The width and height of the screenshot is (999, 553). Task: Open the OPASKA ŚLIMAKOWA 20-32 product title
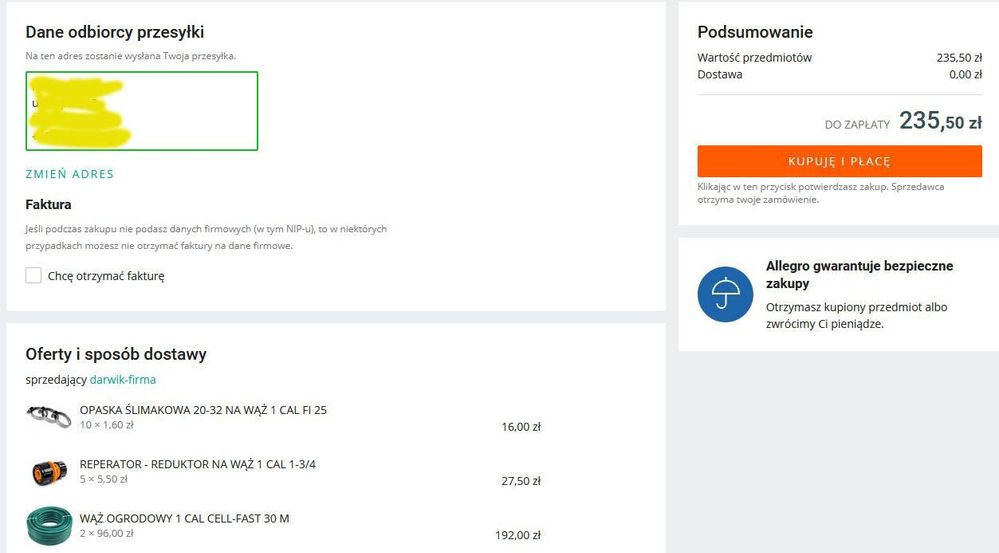(x=203, y=410)
